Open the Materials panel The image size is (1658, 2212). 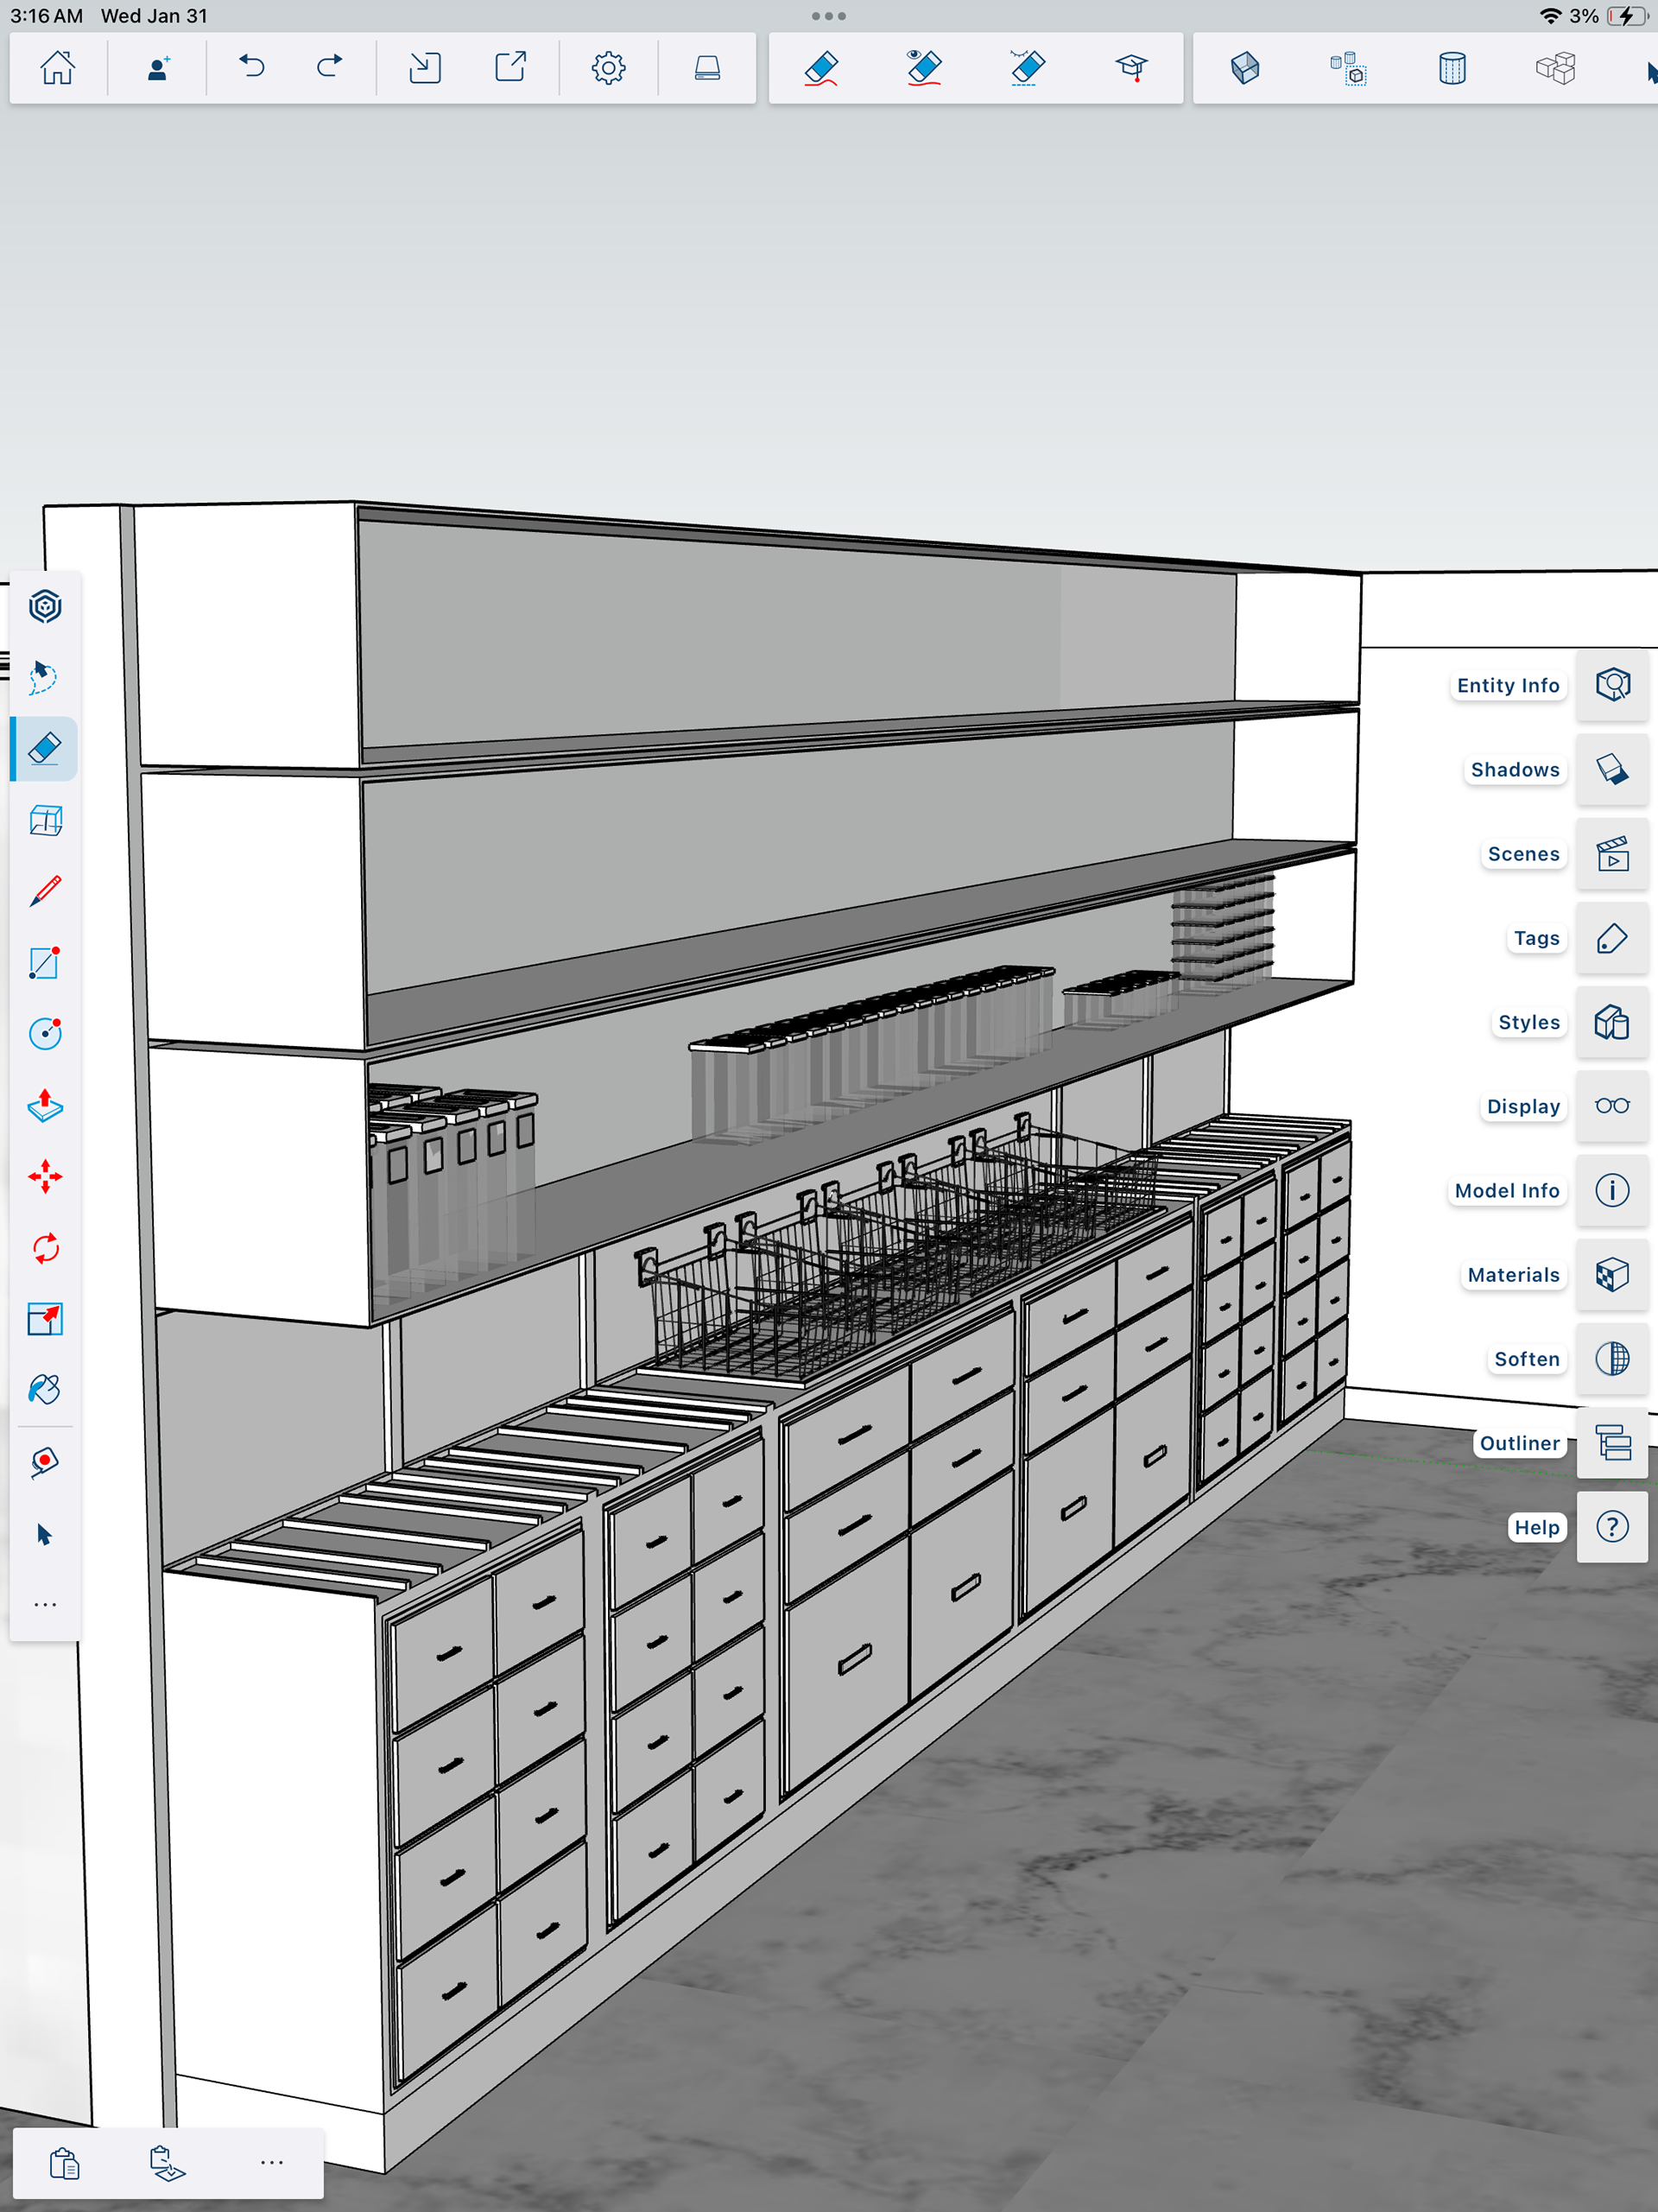click(x=1611, y=1275)
